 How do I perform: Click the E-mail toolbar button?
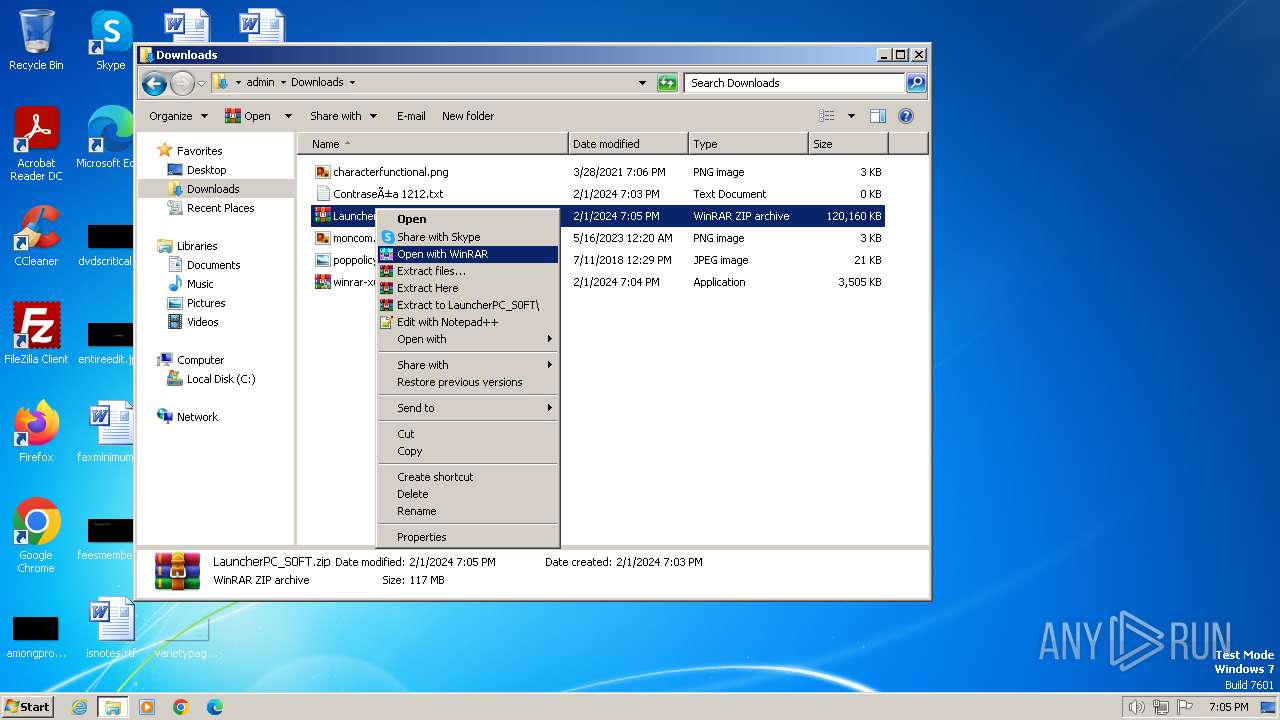tap(411, 116)
